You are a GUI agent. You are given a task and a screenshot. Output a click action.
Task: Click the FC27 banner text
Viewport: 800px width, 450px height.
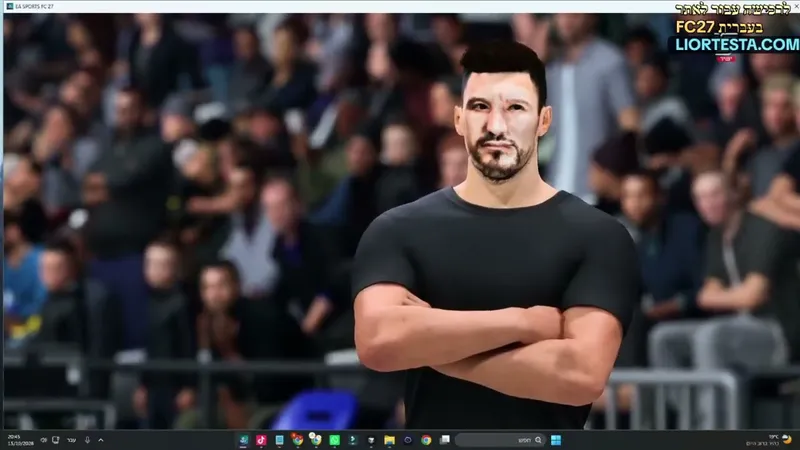695,27
